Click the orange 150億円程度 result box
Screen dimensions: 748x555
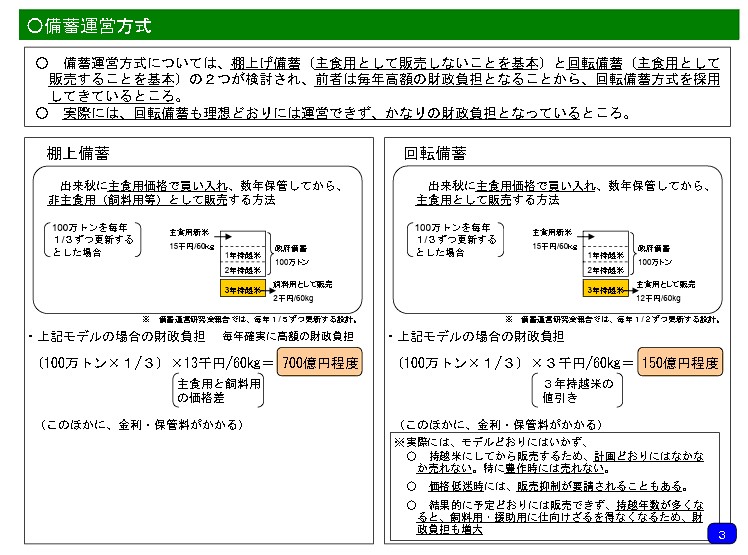[x=680, y=362]
